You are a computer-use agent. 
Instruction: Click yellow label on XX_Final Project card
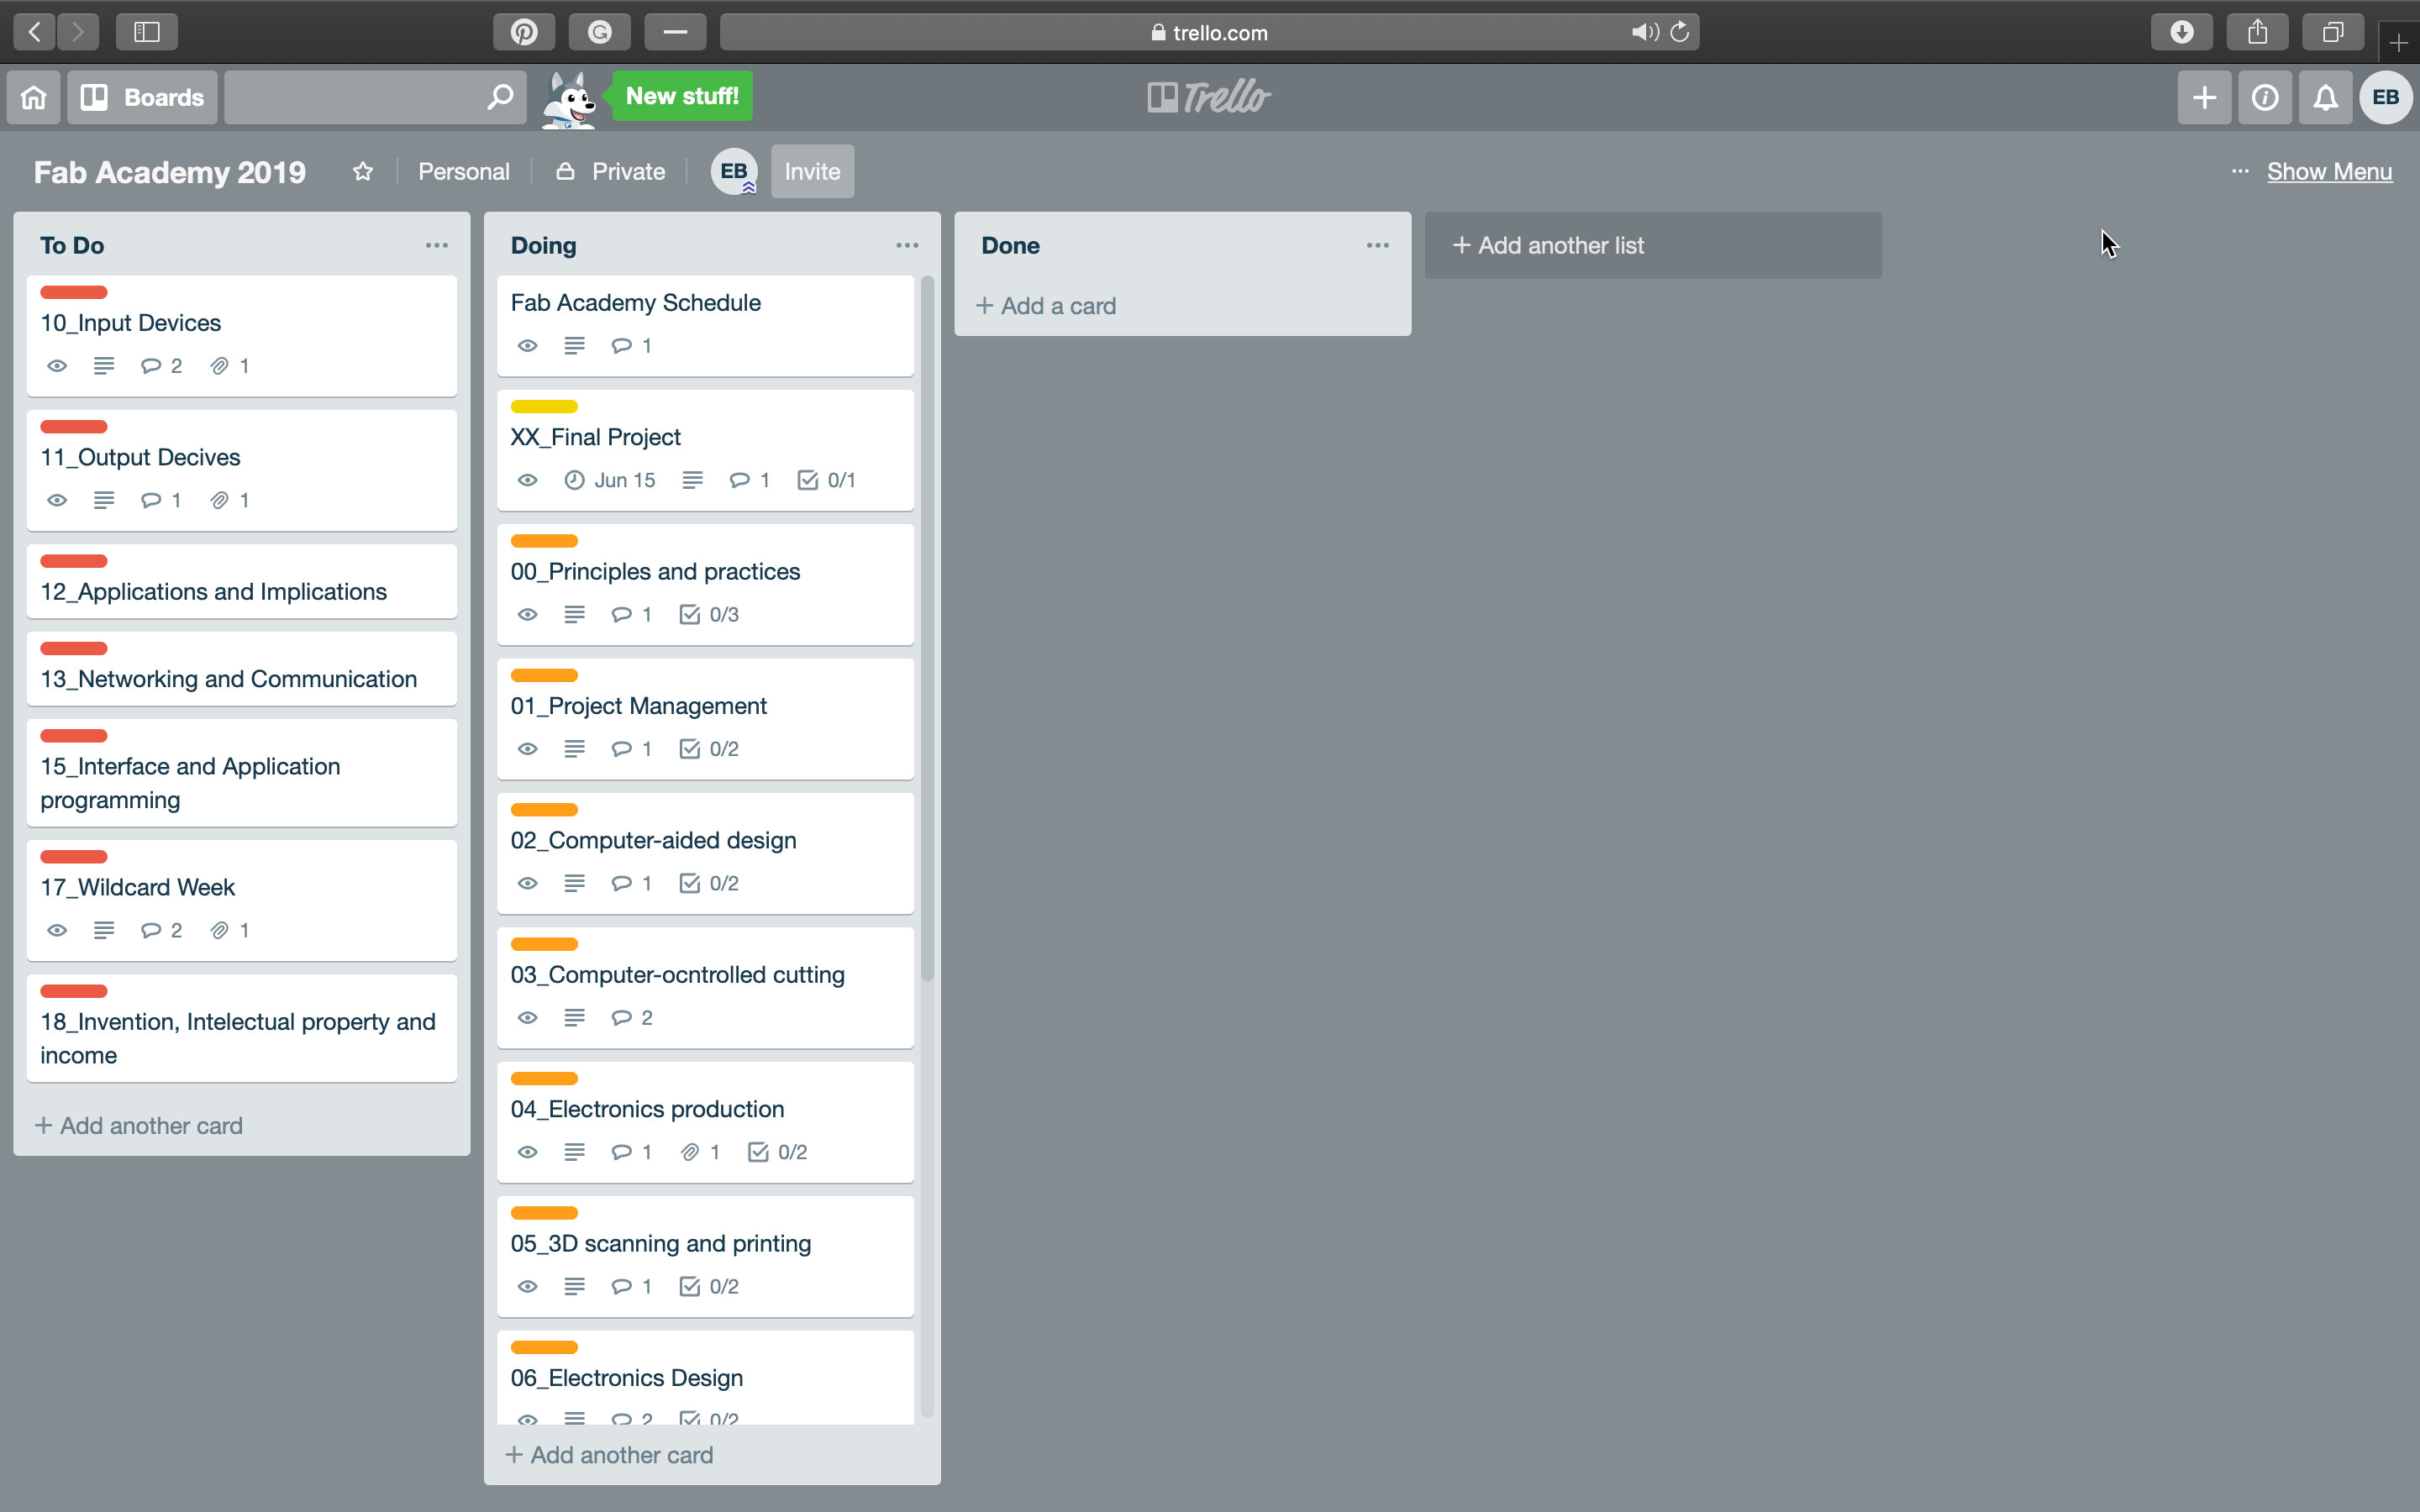tap(544, 407)
